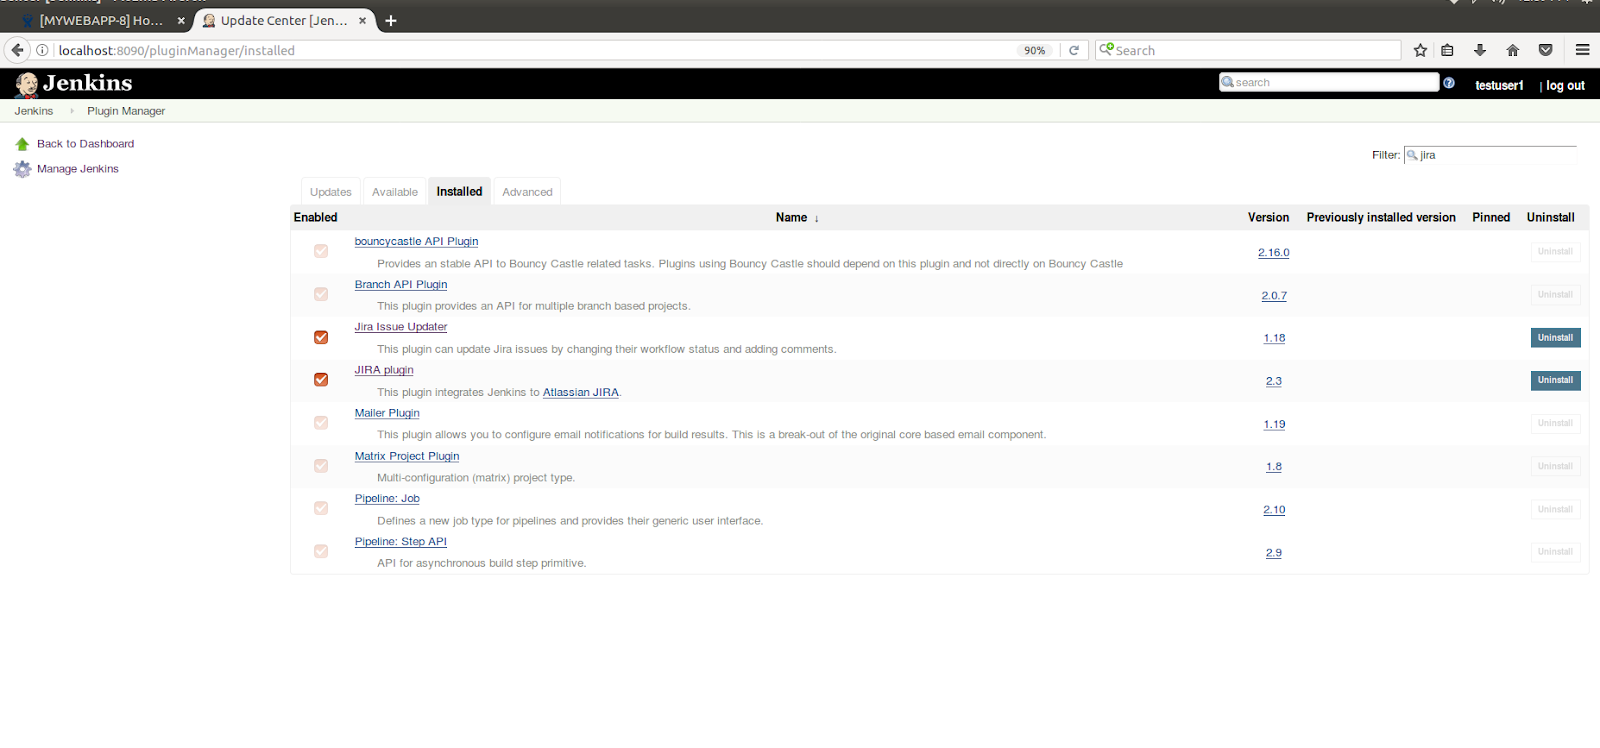Uninstall the Jira Issue Updater plugin

1555,338
